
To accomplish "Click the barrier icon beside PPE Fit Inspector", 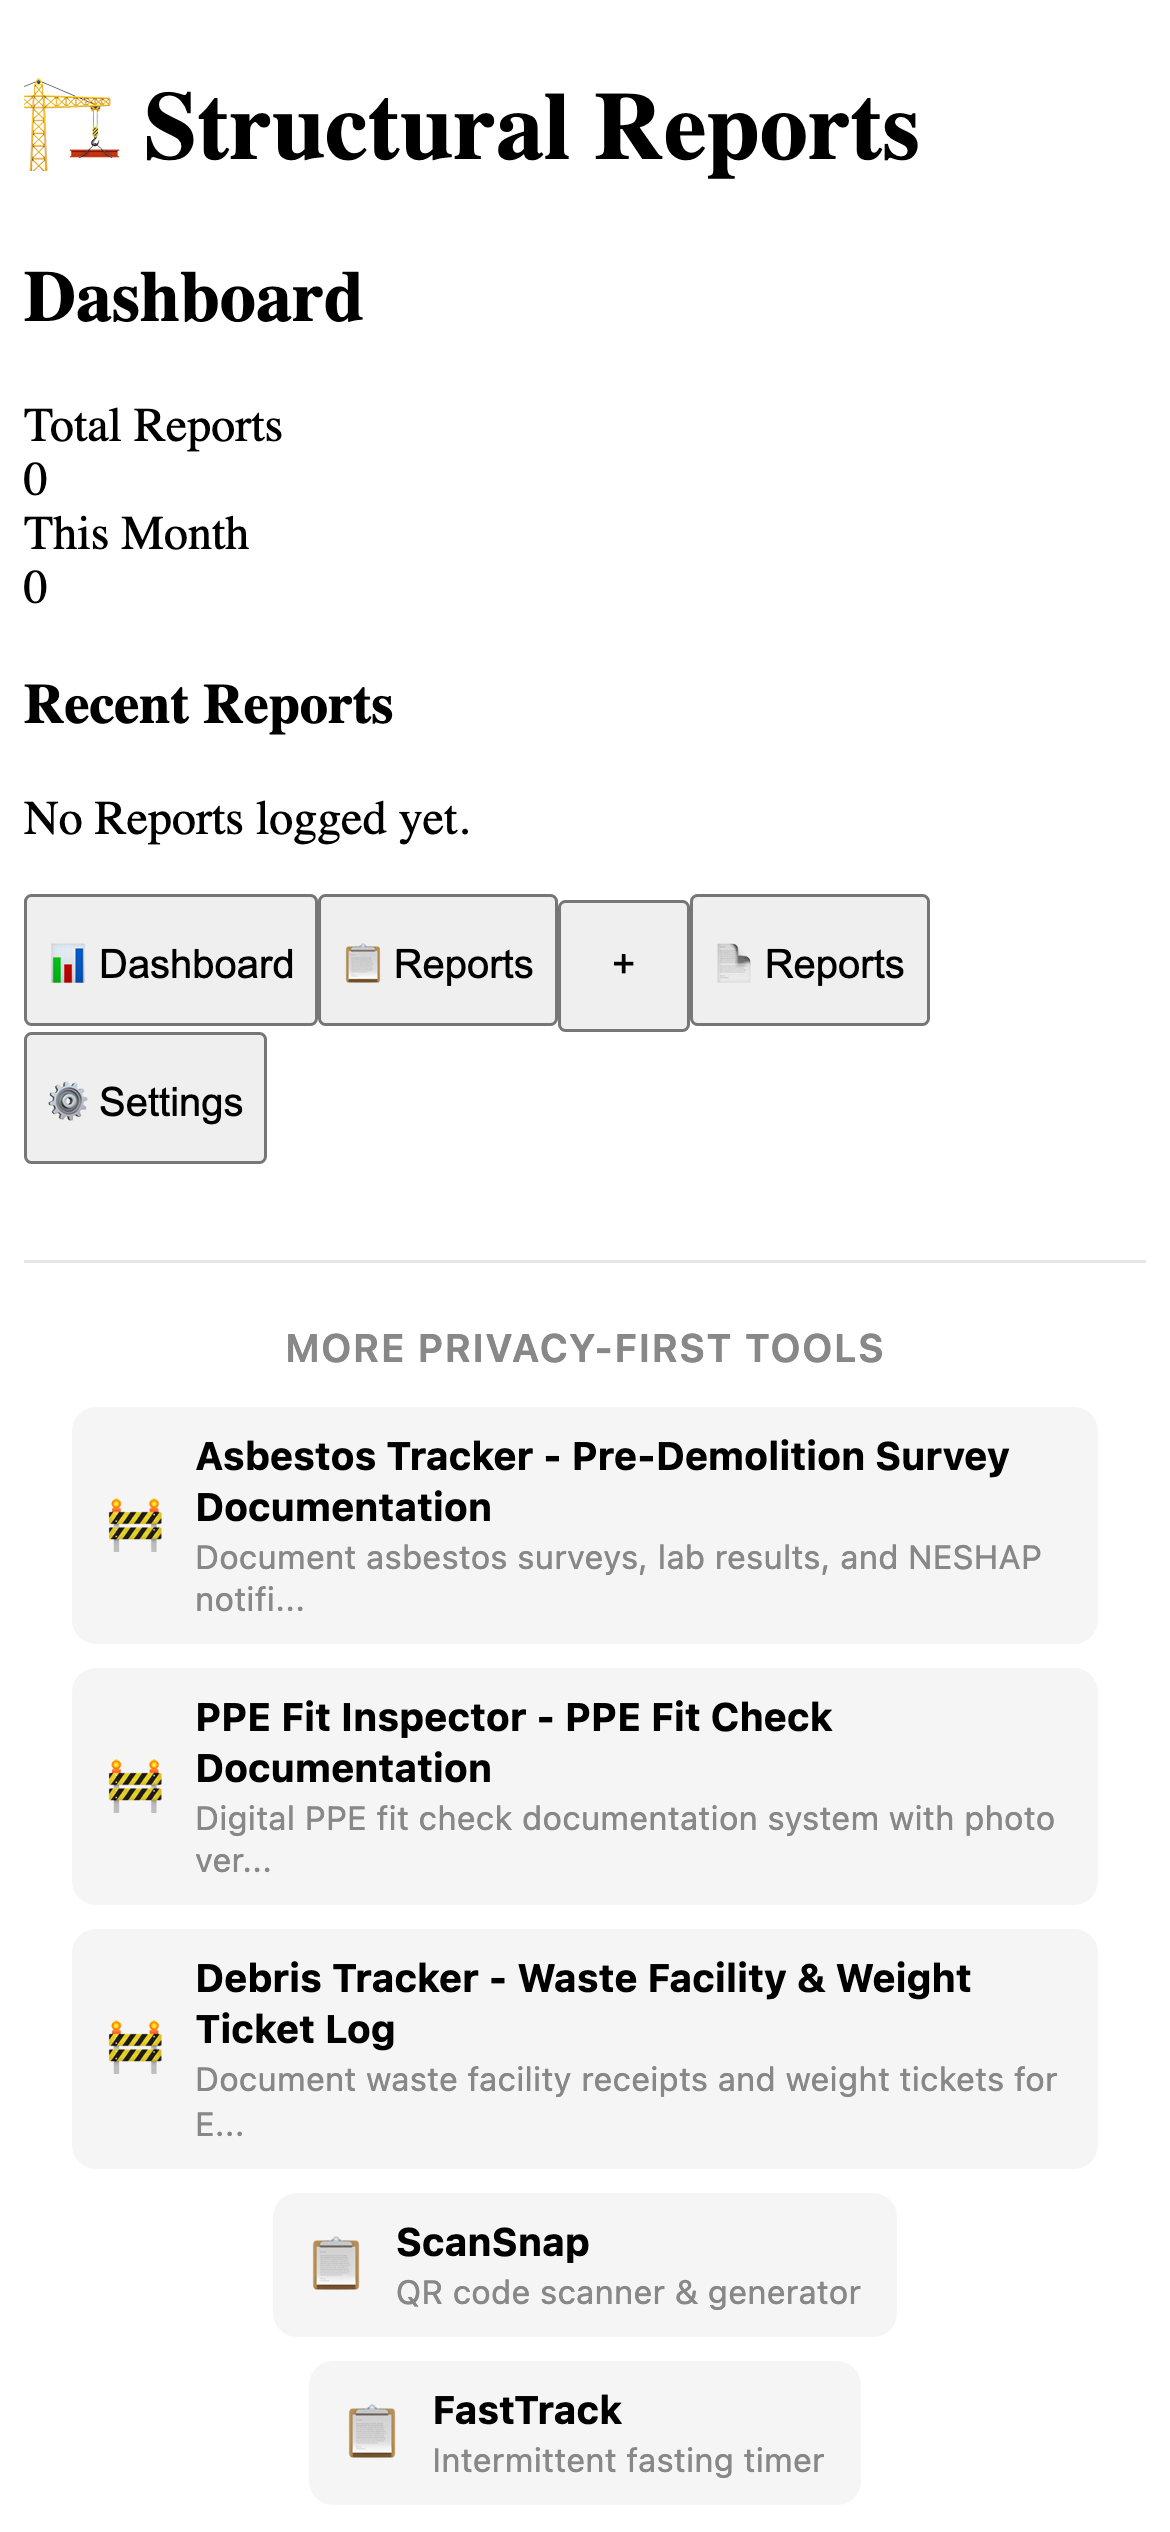I will 134,1780.
